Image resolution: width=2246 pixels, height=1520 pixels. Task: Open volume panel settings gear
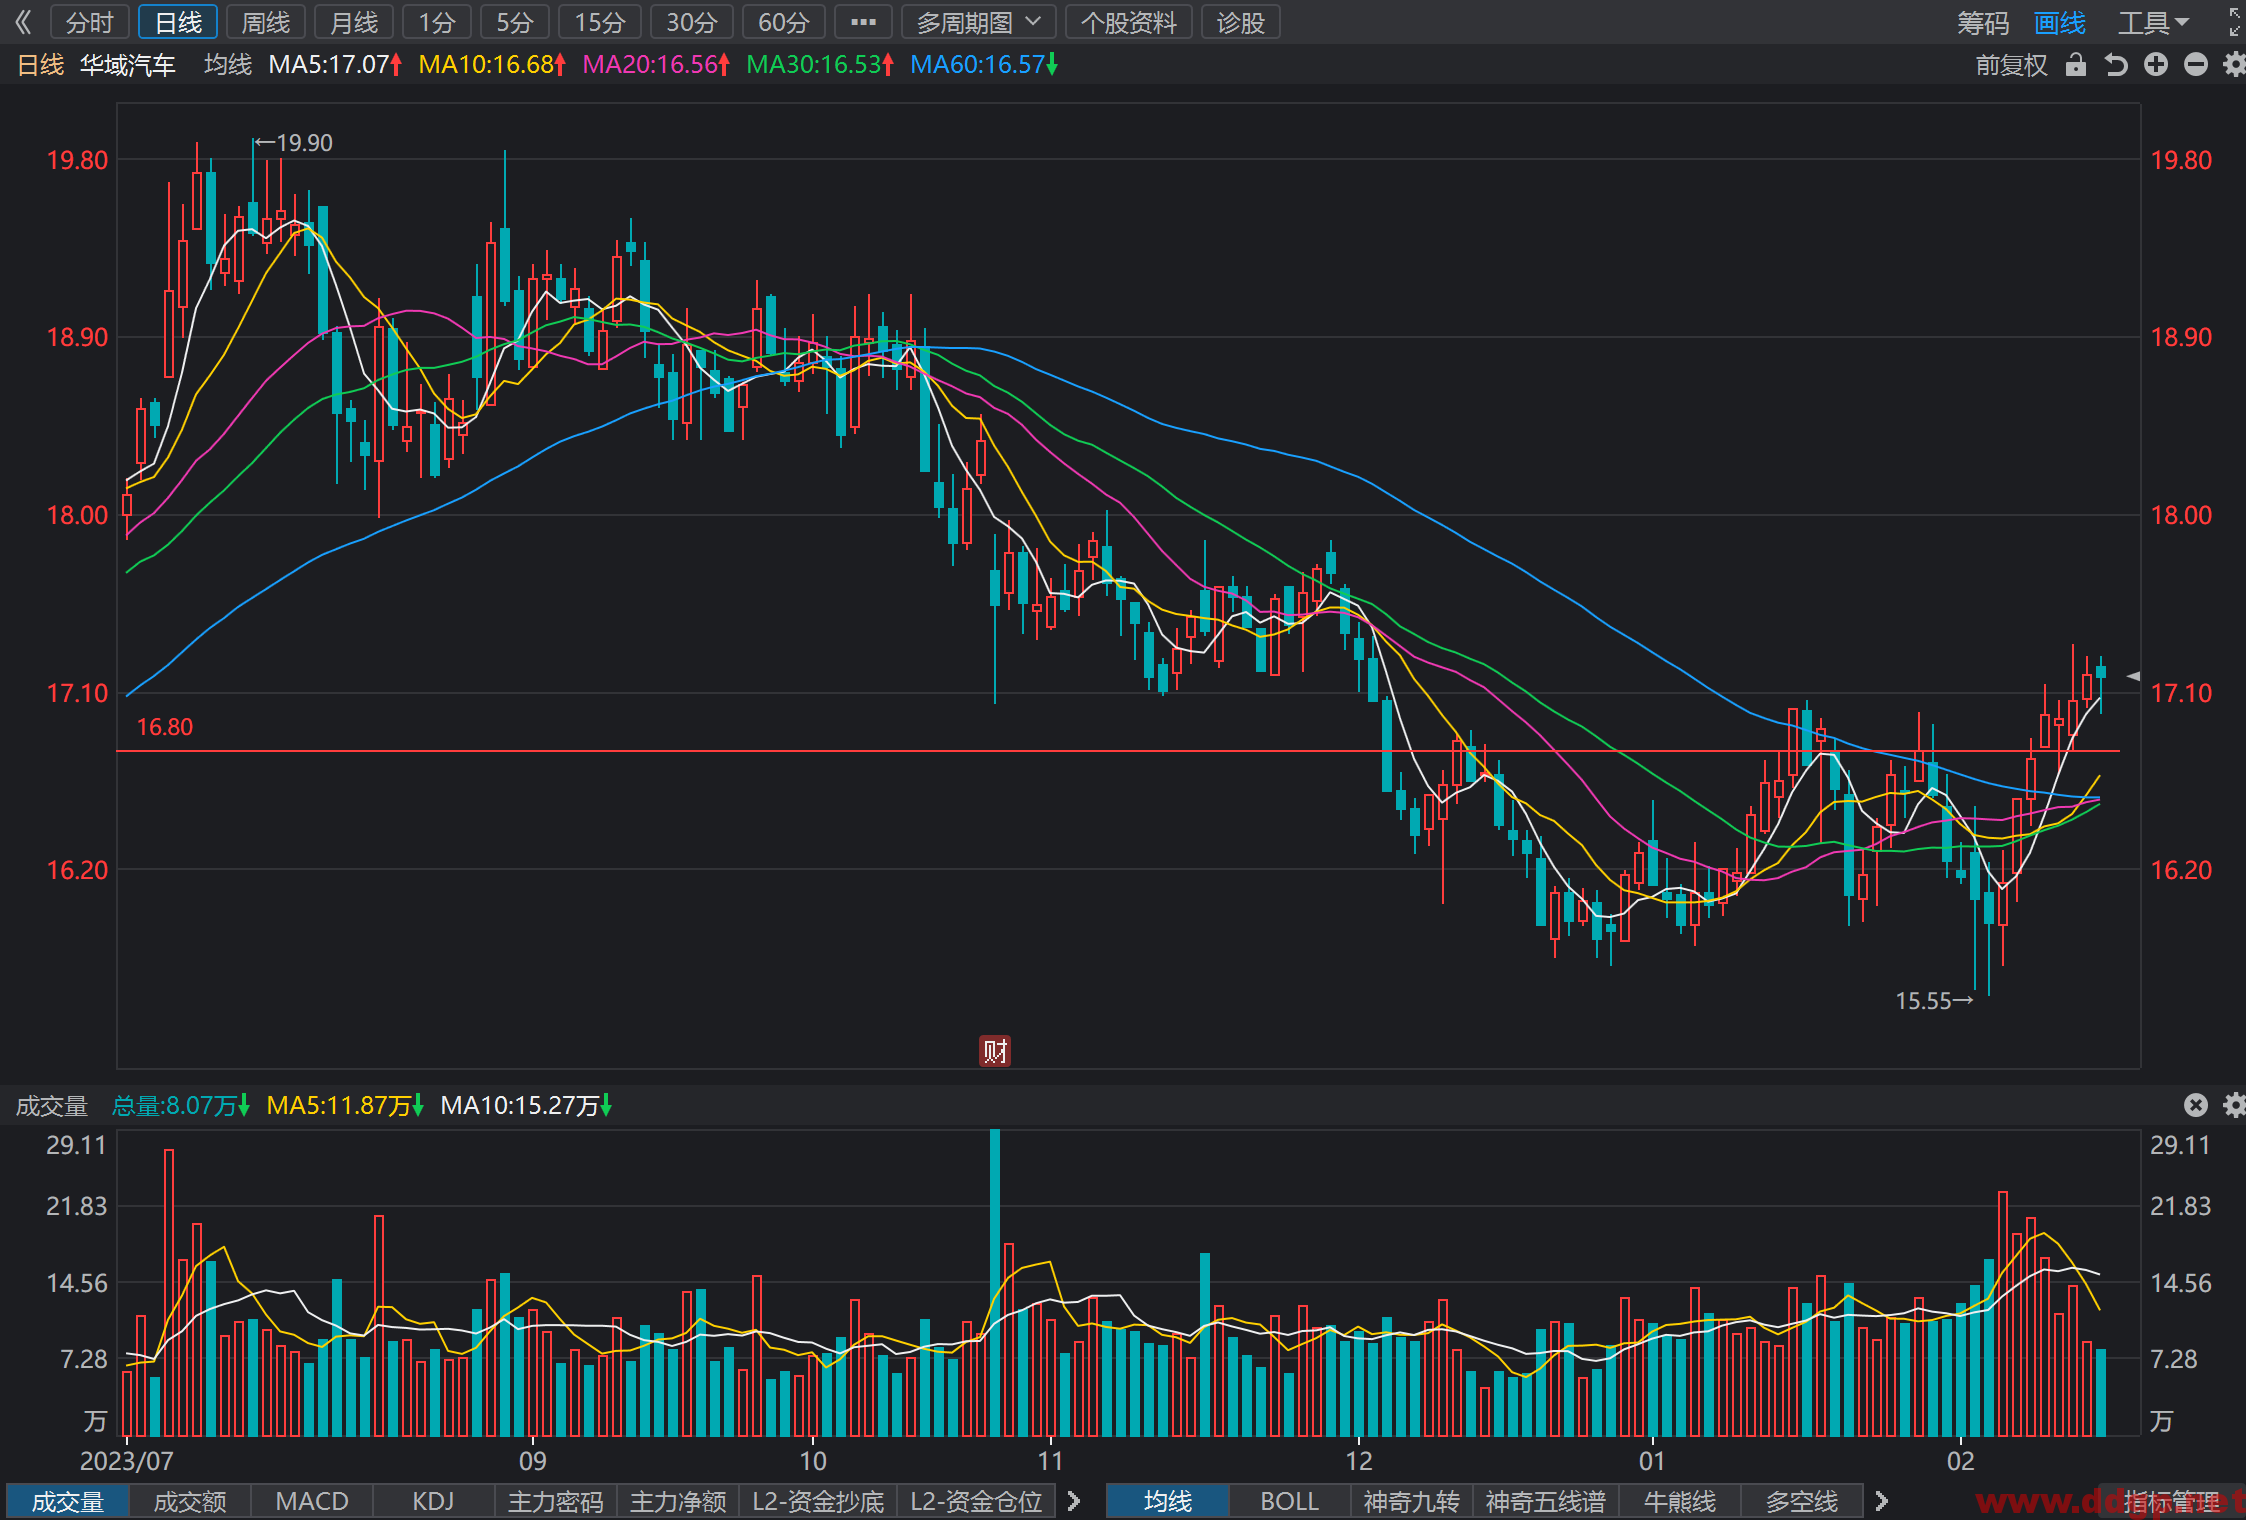tap(2234, 1105)
